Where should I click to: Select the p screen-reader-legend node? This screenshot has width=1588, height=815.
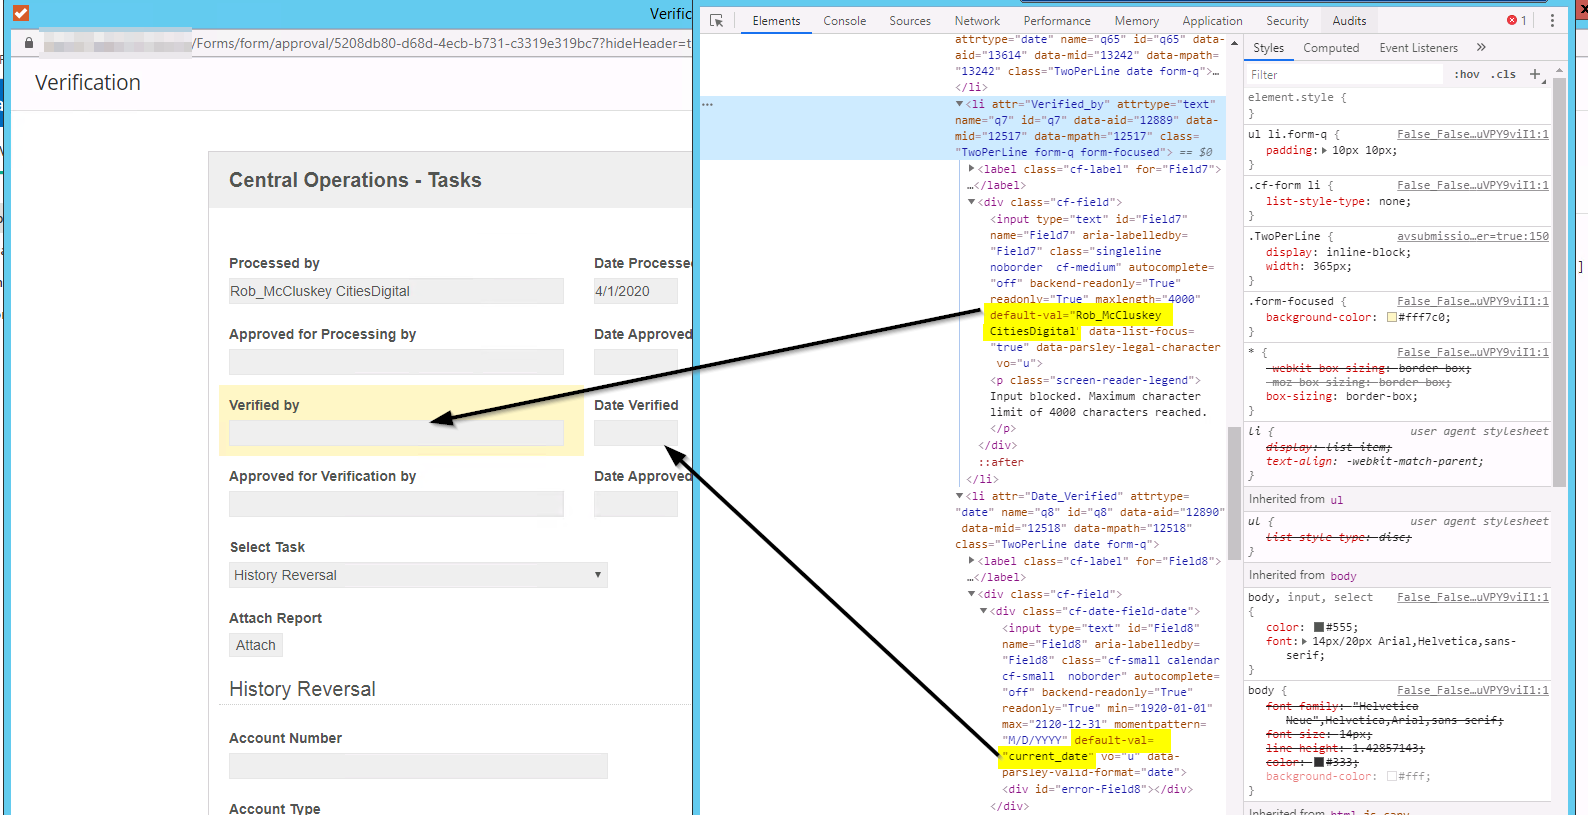1095,380
